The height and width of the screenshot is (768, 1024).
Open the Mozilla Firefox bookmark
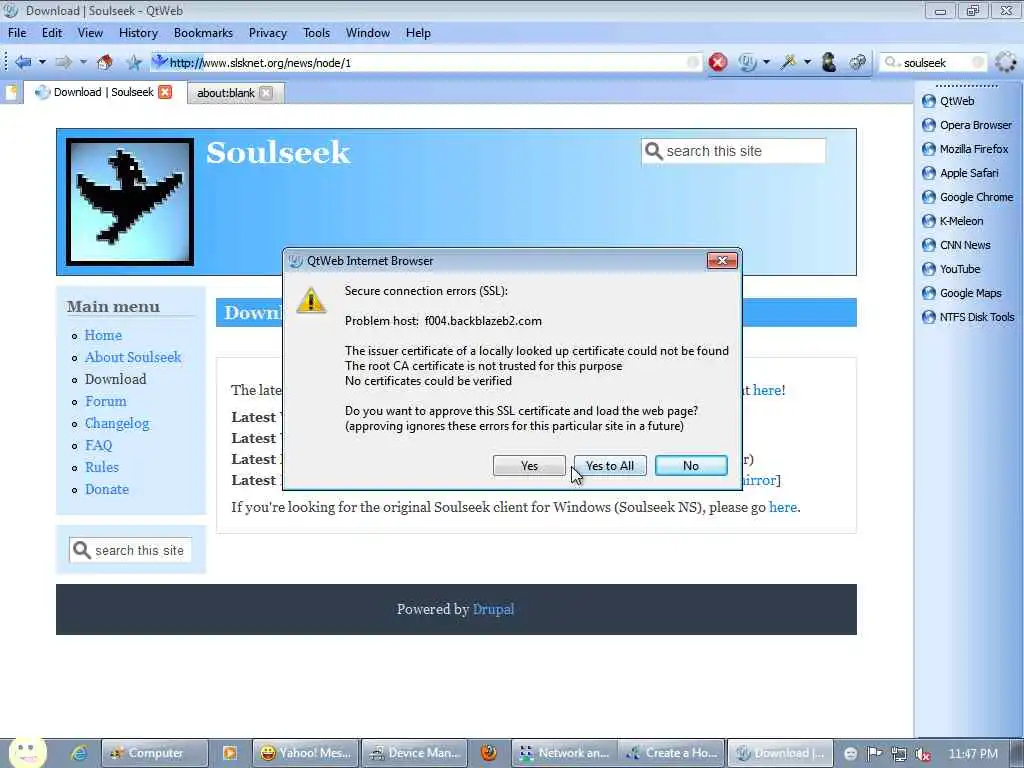(x=965, y=149)
